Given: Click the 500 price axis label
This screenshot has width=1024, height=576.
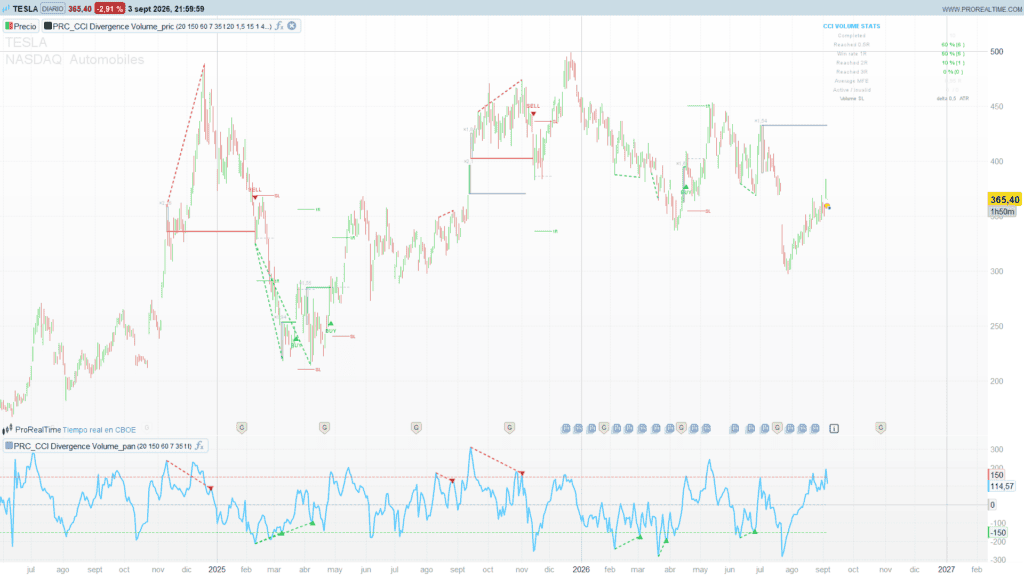Looking at the screenshot, I should 997,52.
